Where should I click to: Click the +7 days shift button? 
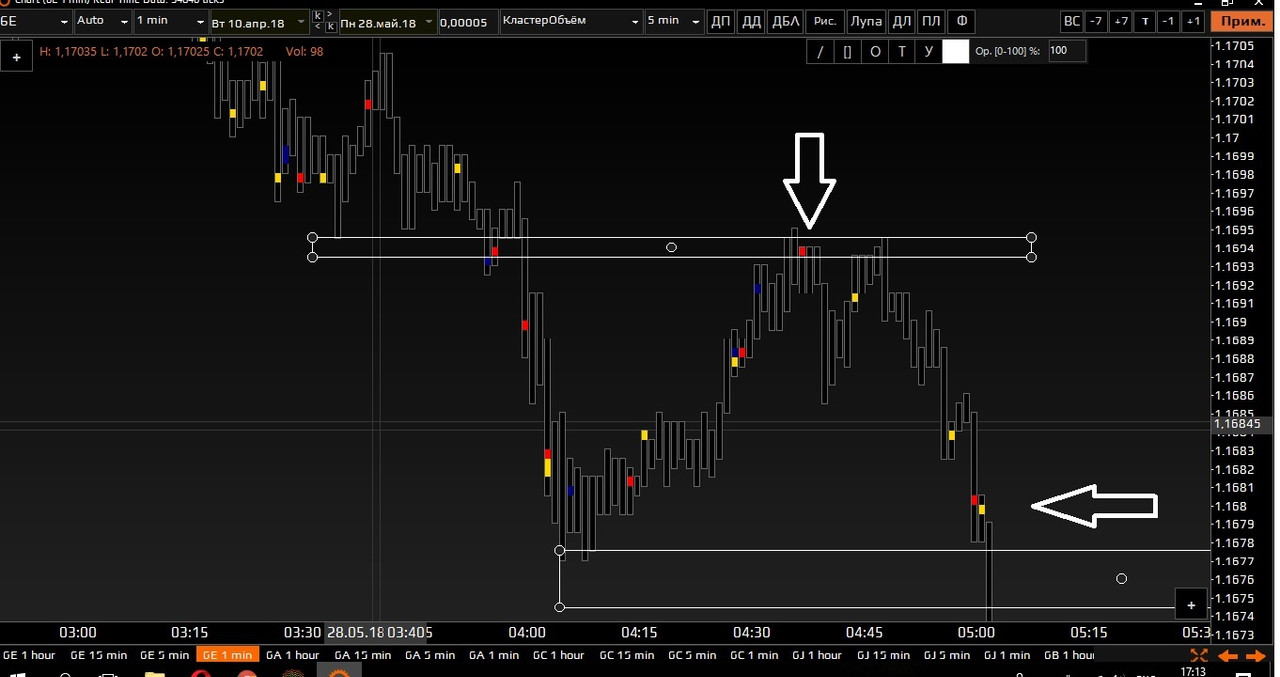click(1120, 21)
